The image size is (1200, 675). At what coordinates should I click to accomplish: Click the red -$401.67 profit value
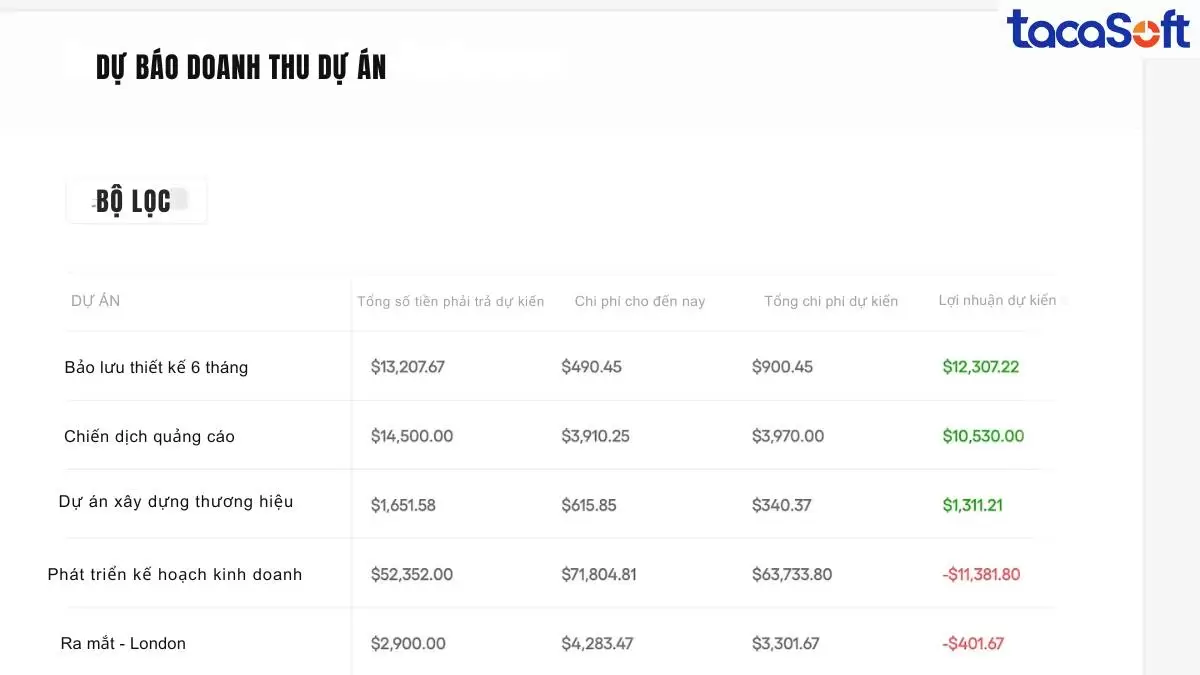tap(972, 643)
